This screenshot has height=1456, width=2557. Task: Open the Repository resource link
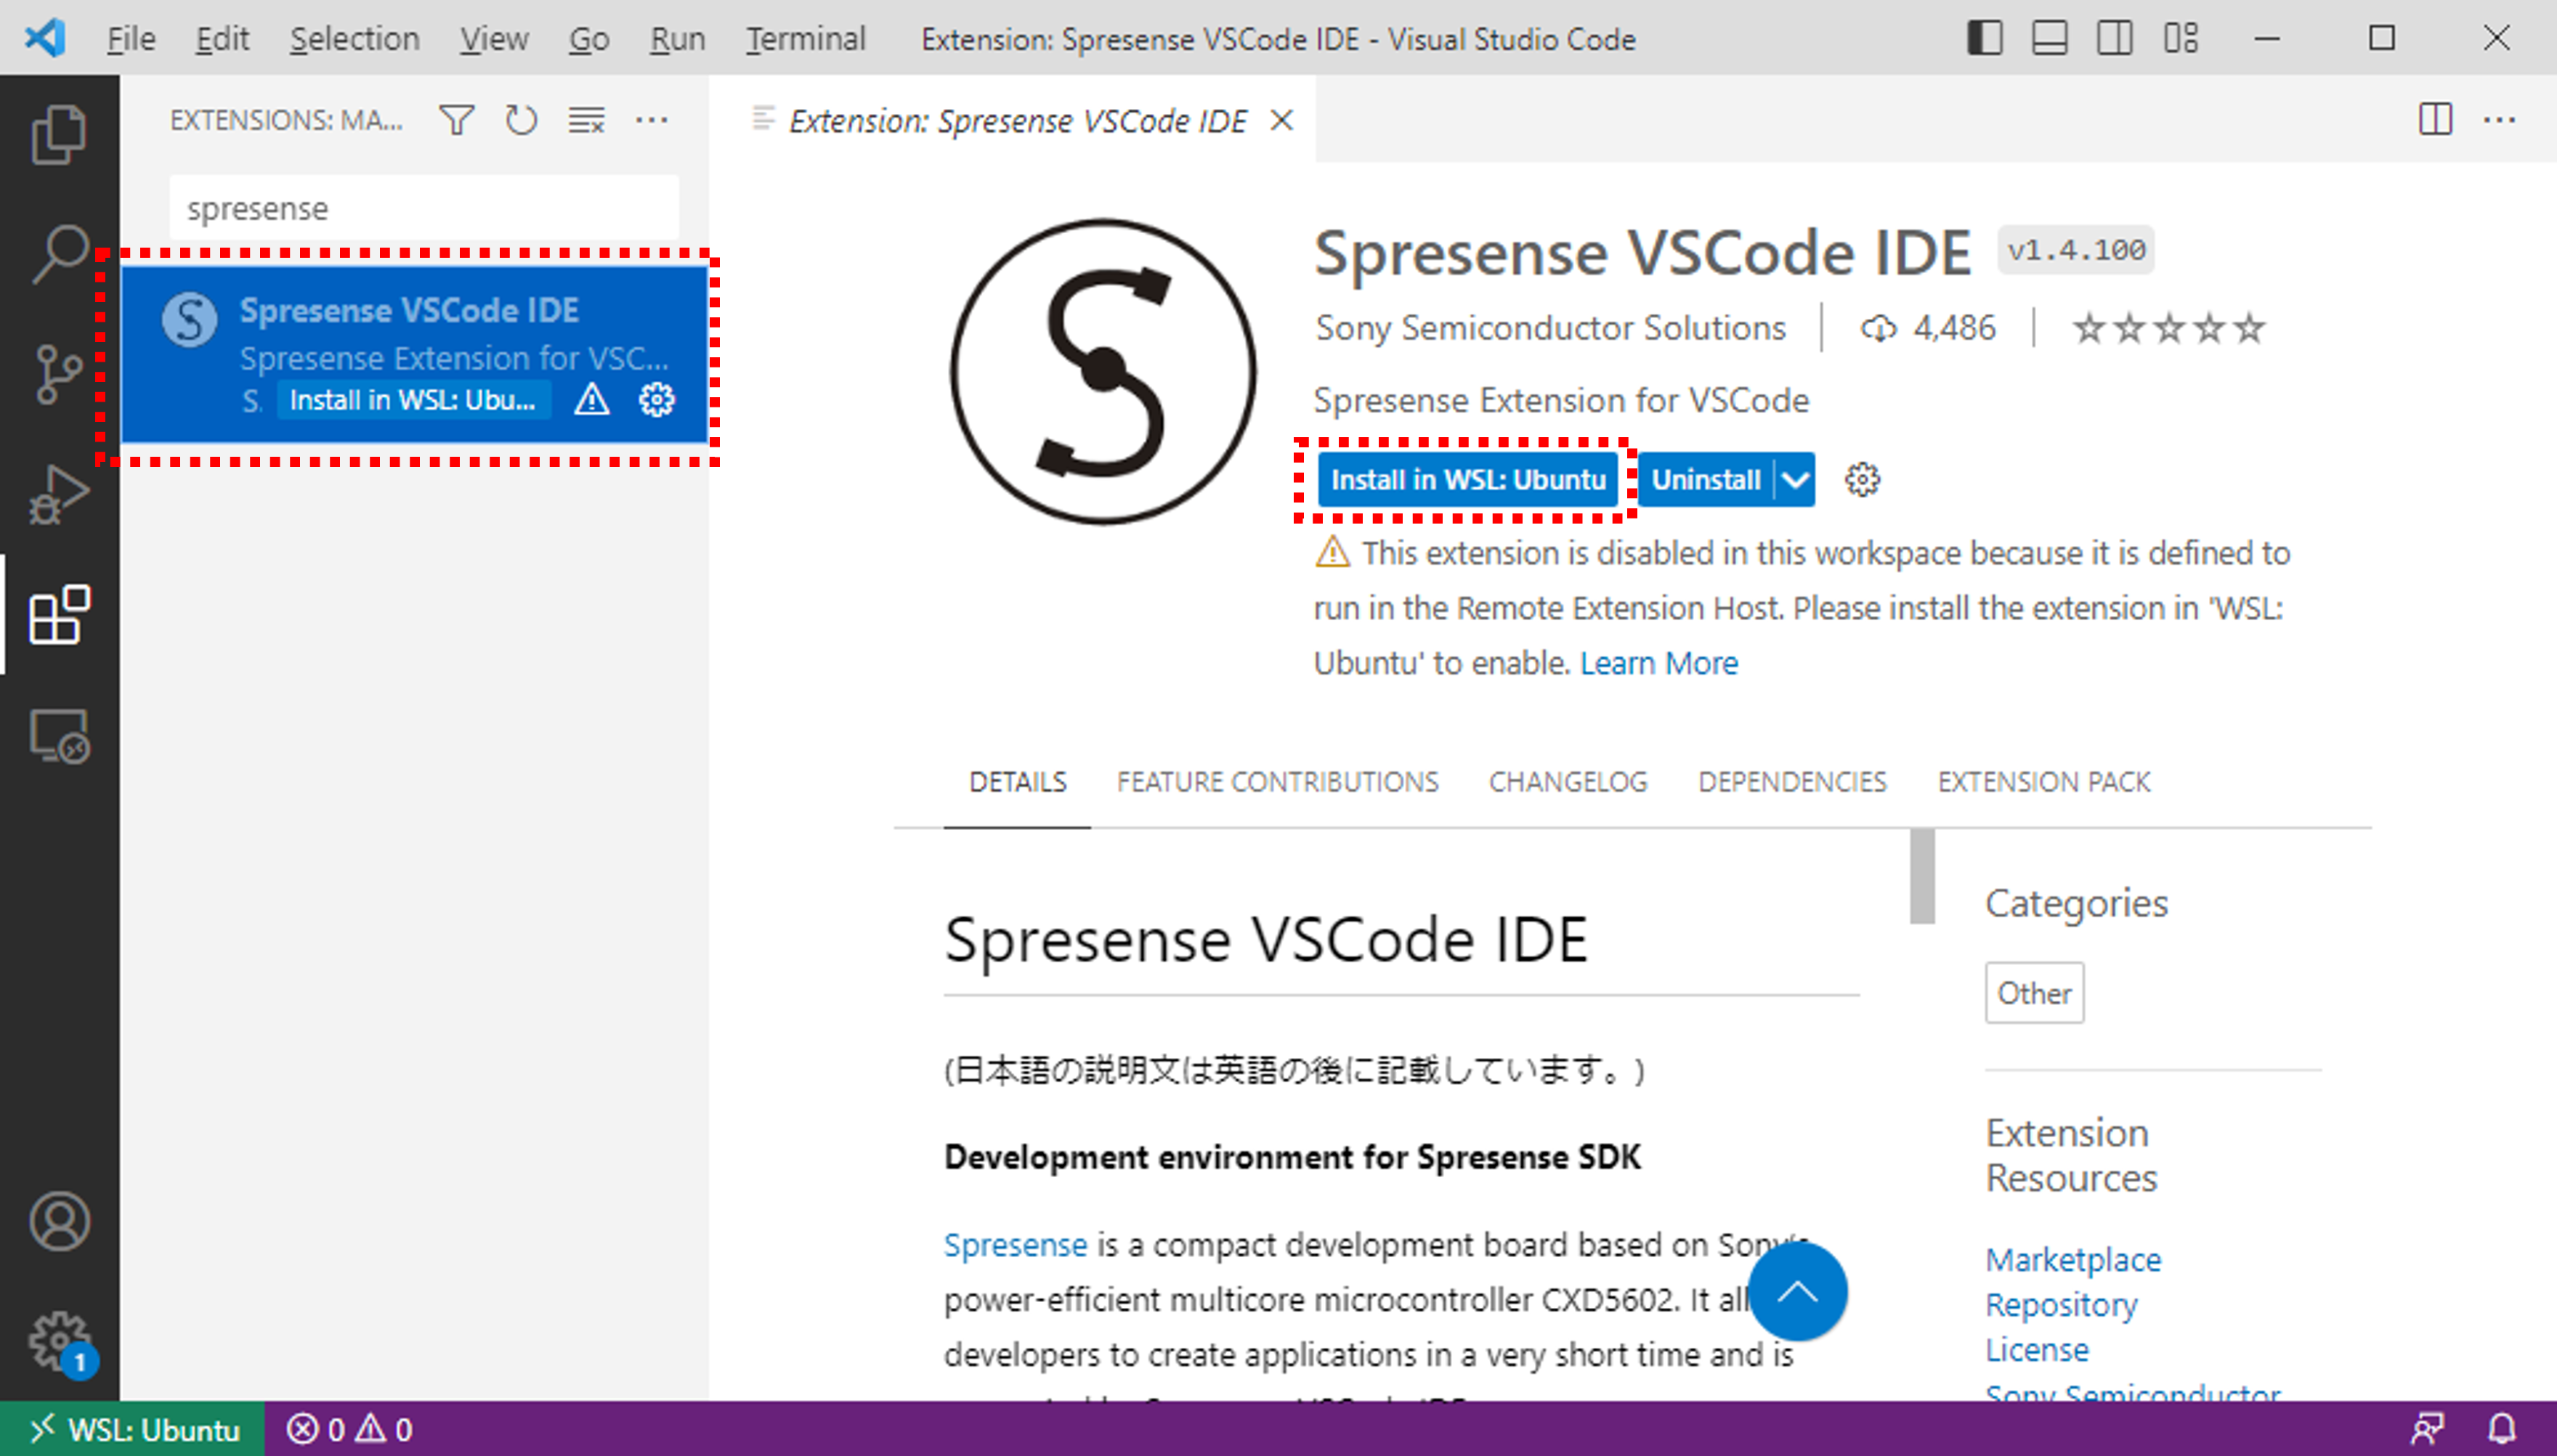tap(2061, 1304)
